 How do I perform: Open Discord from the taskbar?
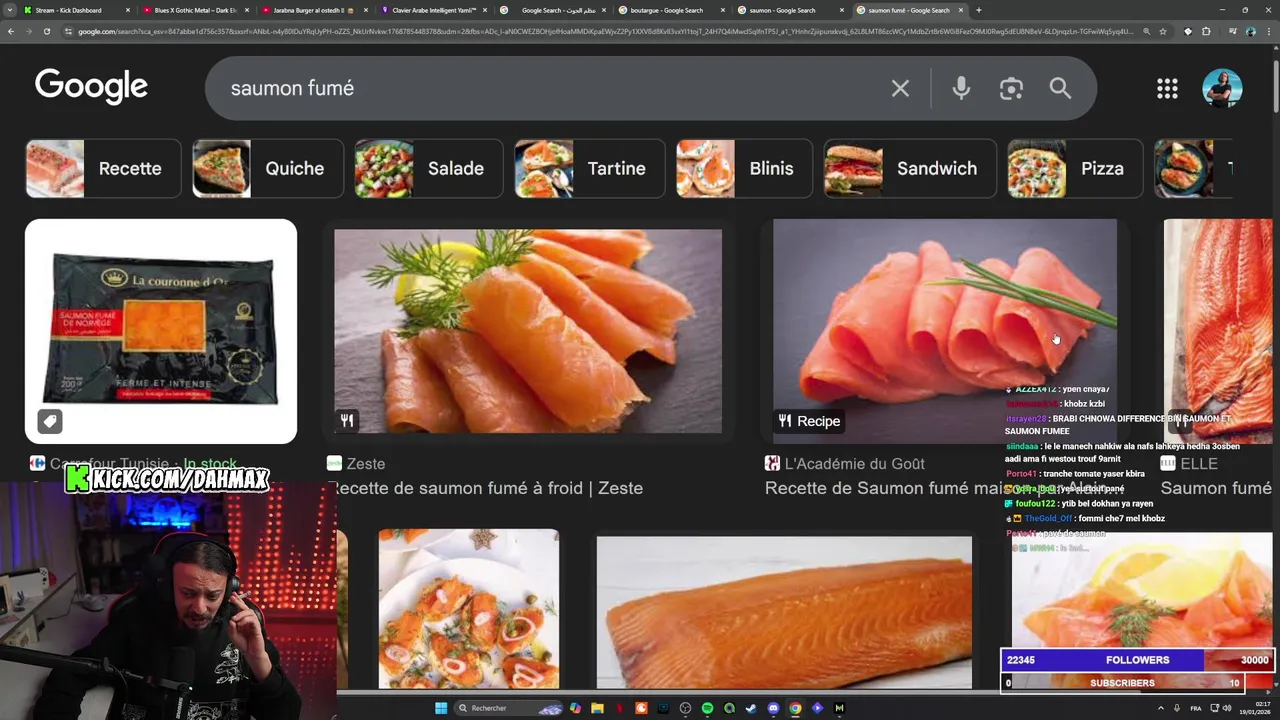point(773,708)
